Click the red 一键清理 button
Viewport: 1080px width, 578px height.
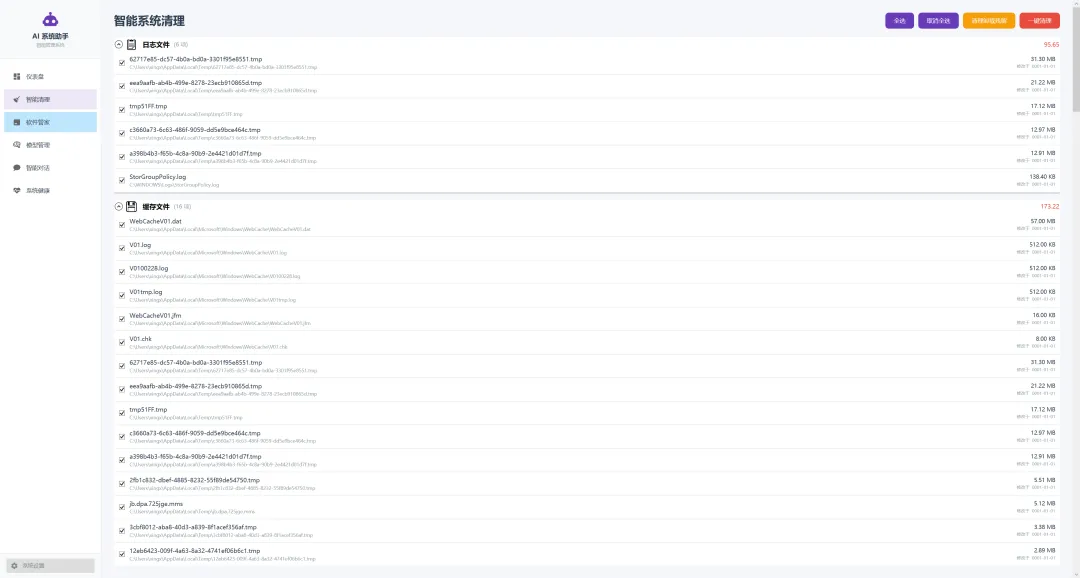[x=1040, y=21]
